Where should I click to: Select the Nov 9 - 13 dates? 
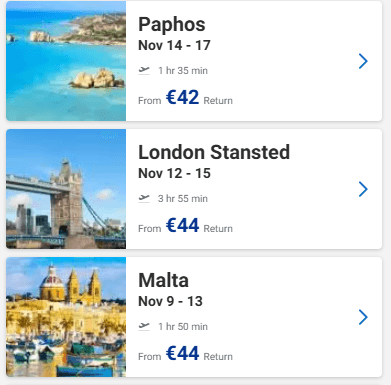(170, 302)
